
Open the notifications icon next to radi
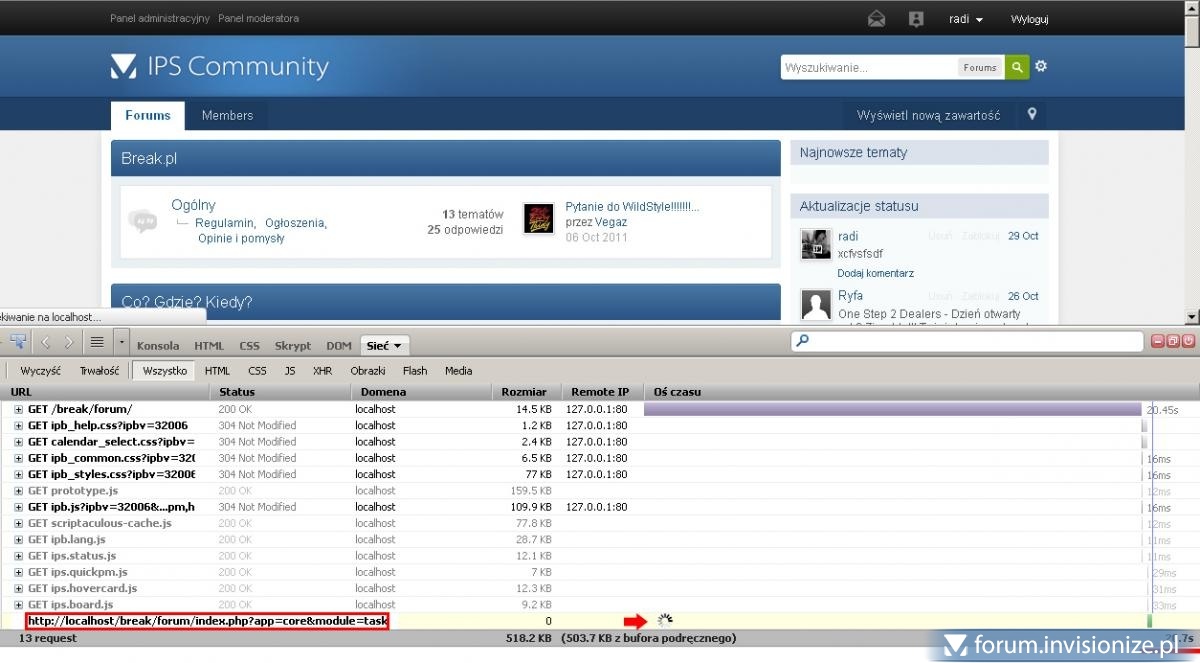pyautogui.click(x=916, y=19)
